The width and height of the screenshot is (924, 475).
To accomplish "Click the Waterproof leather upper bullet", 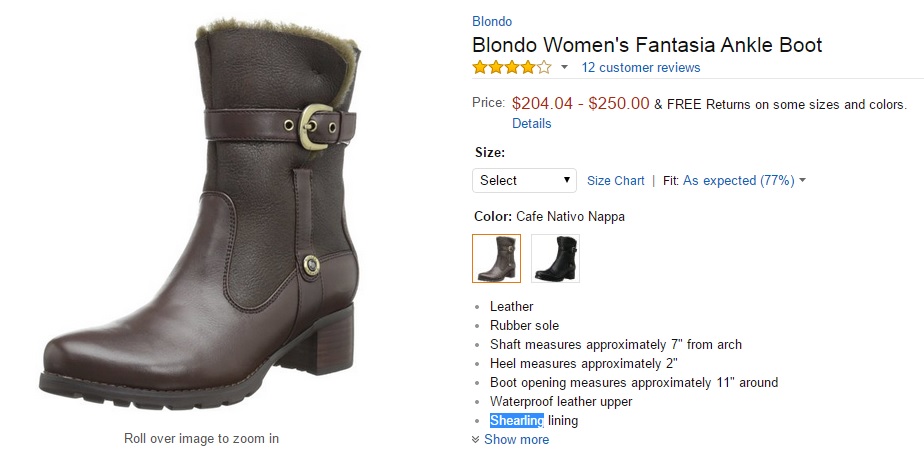I will (x=560, y=402).
